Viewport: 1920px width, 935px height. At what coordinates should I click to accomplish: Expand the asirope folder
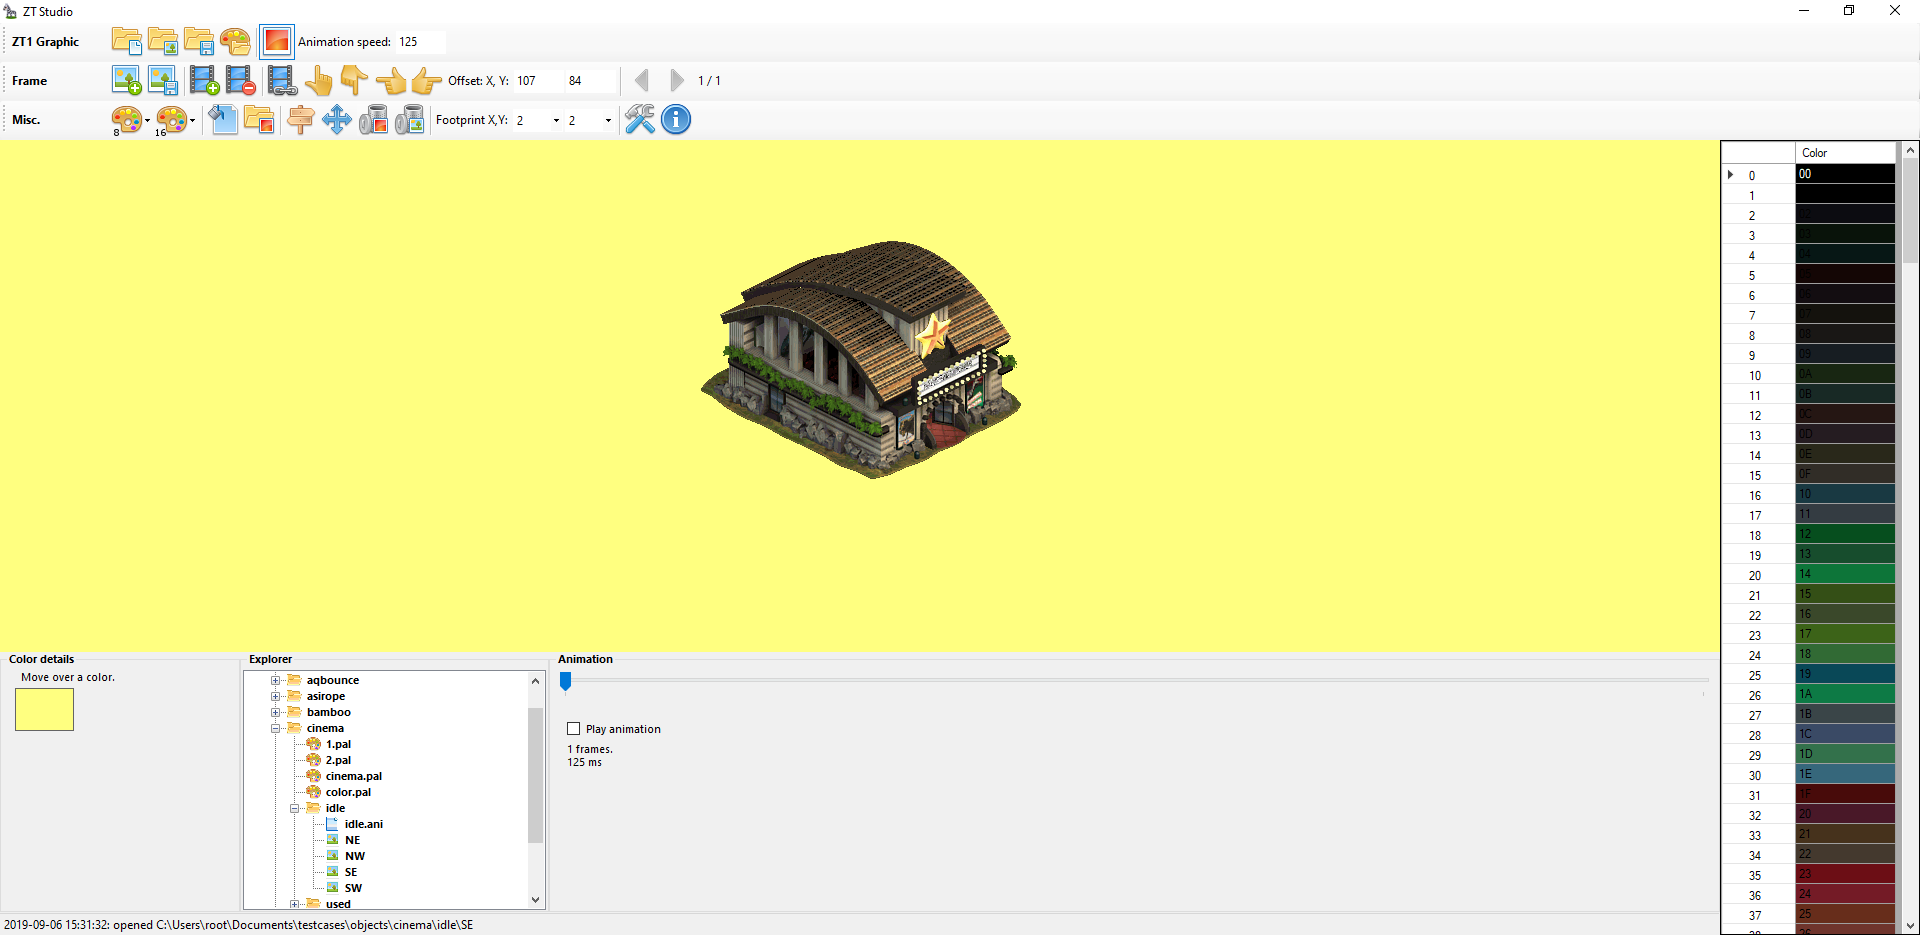[x=275, y=696]
